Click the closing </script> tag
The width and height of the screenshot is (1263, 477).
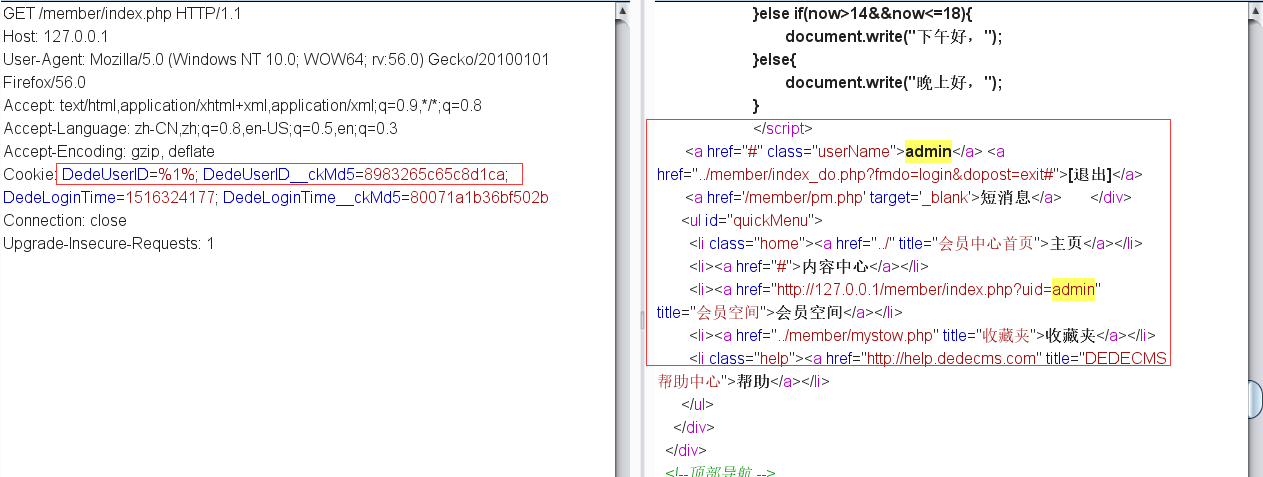point(783,129)
